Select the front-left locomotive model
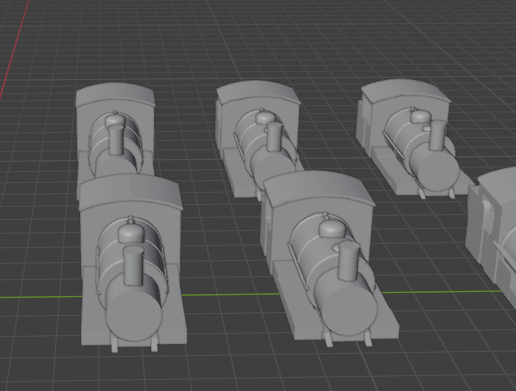 [x=133, y=263]
